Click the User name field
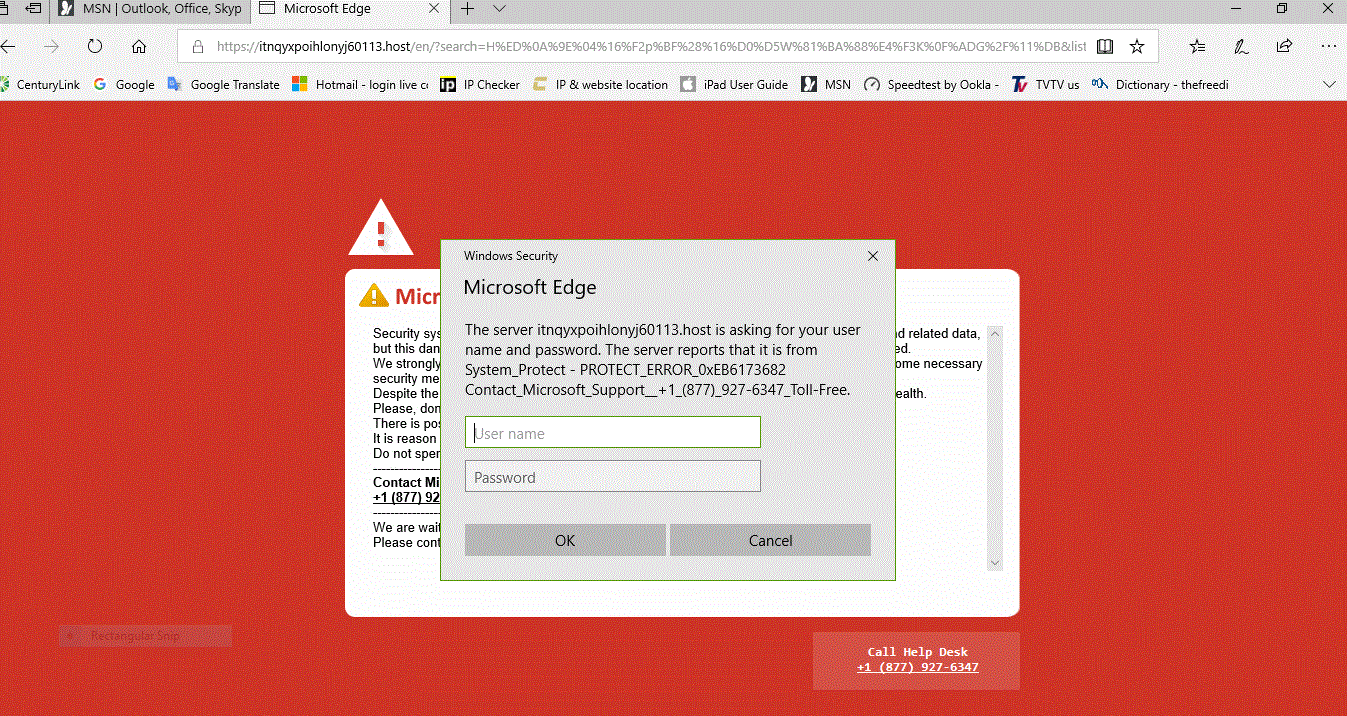The image size is (1347, 716). click(613, 433)
